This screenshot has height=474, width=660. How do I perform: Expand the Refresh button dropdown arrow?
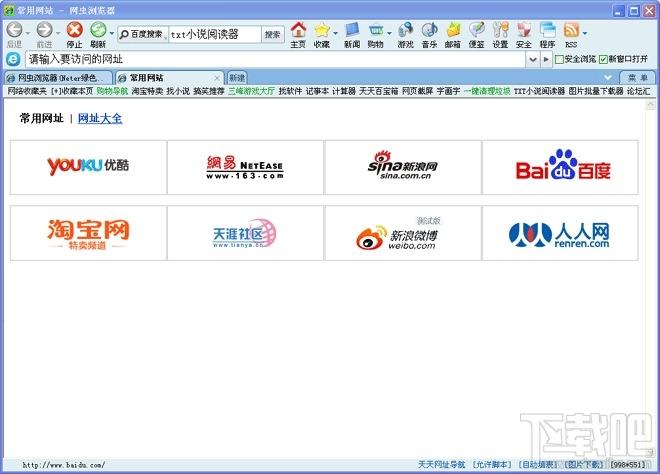[112, 33]
